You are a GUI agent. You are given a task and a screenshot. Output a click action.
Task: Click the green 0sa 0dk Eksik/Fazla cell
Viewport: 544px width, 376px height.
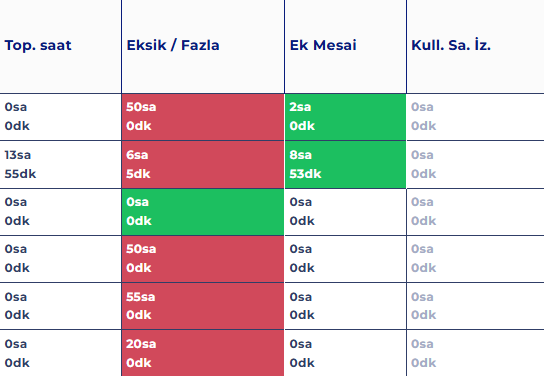pos(203,212)
